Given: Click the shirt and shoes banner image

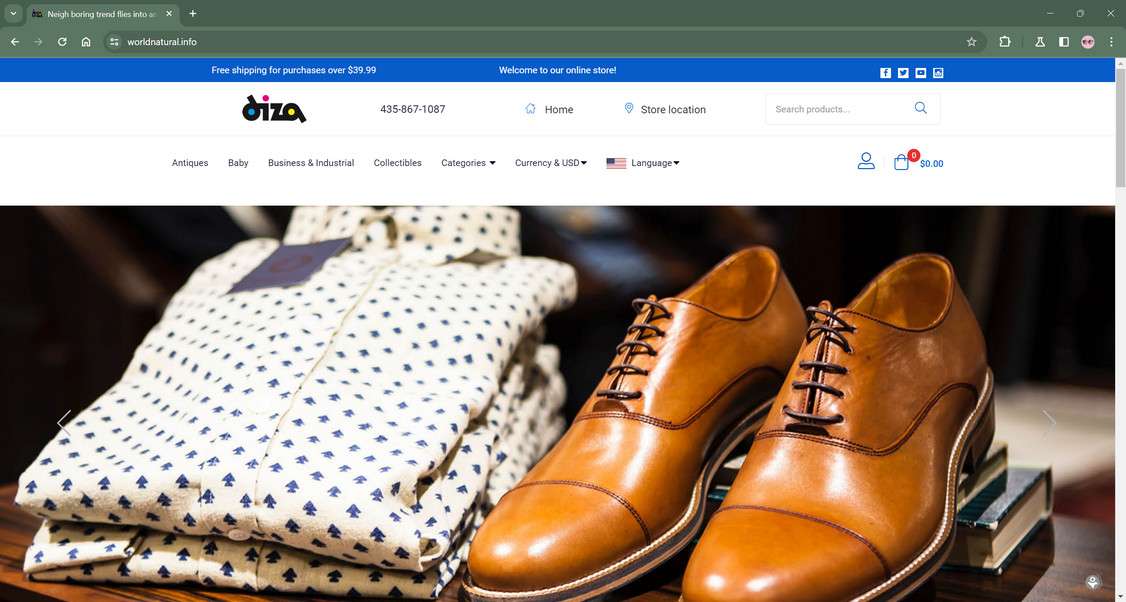Looking at the screenshot, I should coord(557,404).
